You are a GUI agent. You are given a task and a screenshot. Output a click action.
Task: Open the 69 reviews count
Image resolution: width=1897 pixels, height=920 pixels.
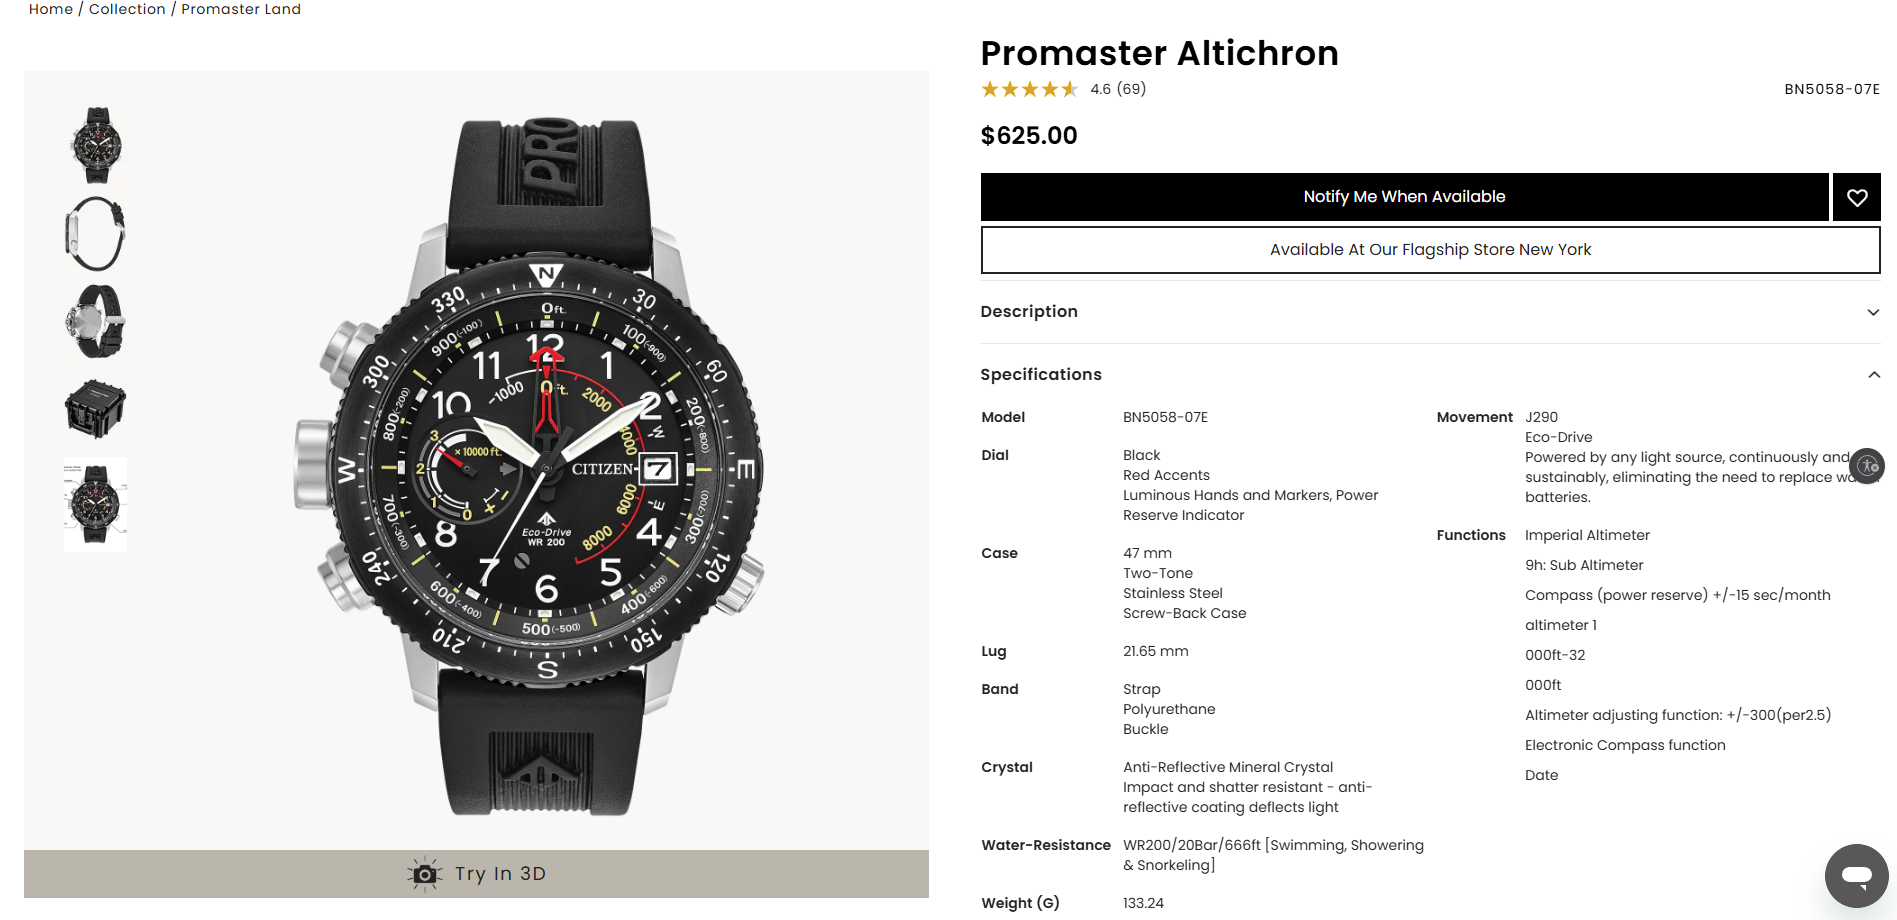point(1131,89)
